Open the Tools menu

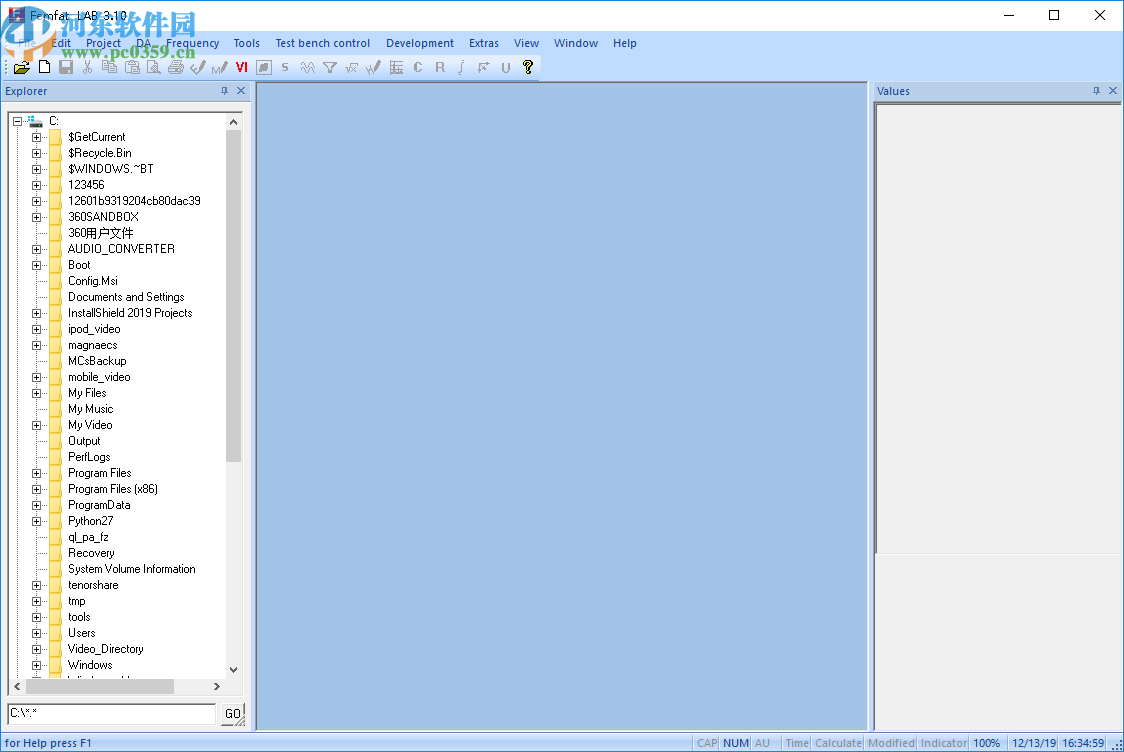(x=247, y=43)
